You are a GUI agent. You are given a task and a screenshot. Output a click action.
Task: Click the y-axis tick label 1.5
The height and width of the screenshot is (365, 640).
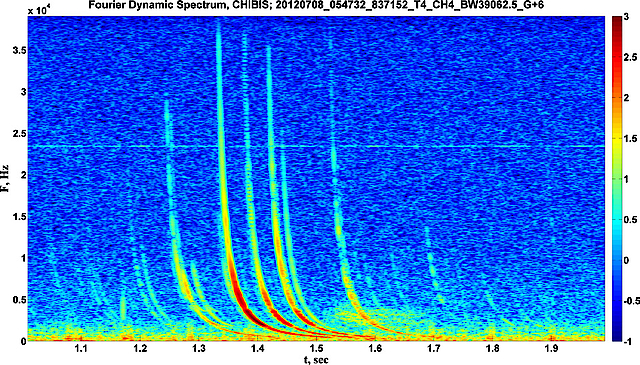click(x=18, y=216)
